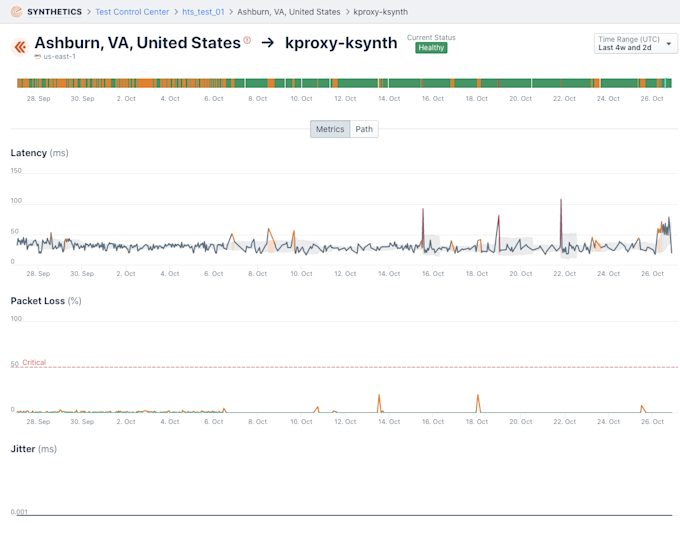This screenshot has width=680, height=536.
Task: Click the 0.001 value on Jitter axis
Action: 19,512
